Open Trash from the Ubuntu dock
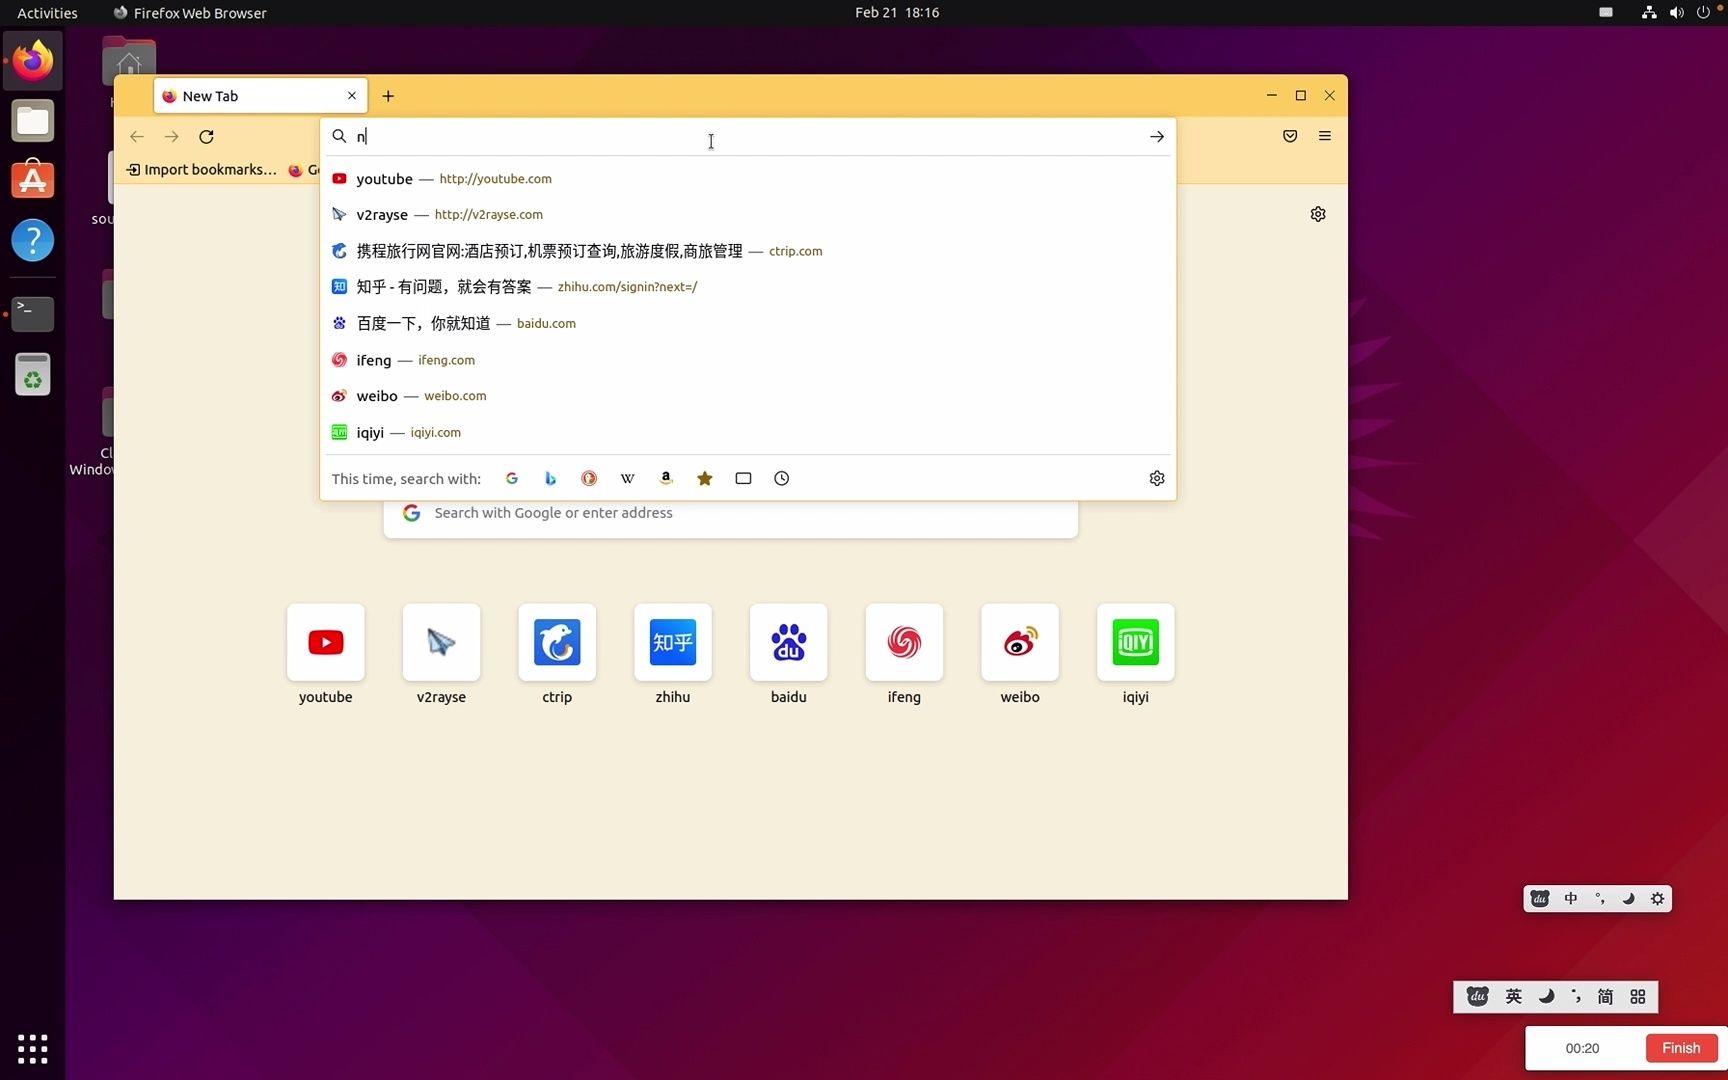This screenshot has width=1728, height=1080. [x=33, y=374]
